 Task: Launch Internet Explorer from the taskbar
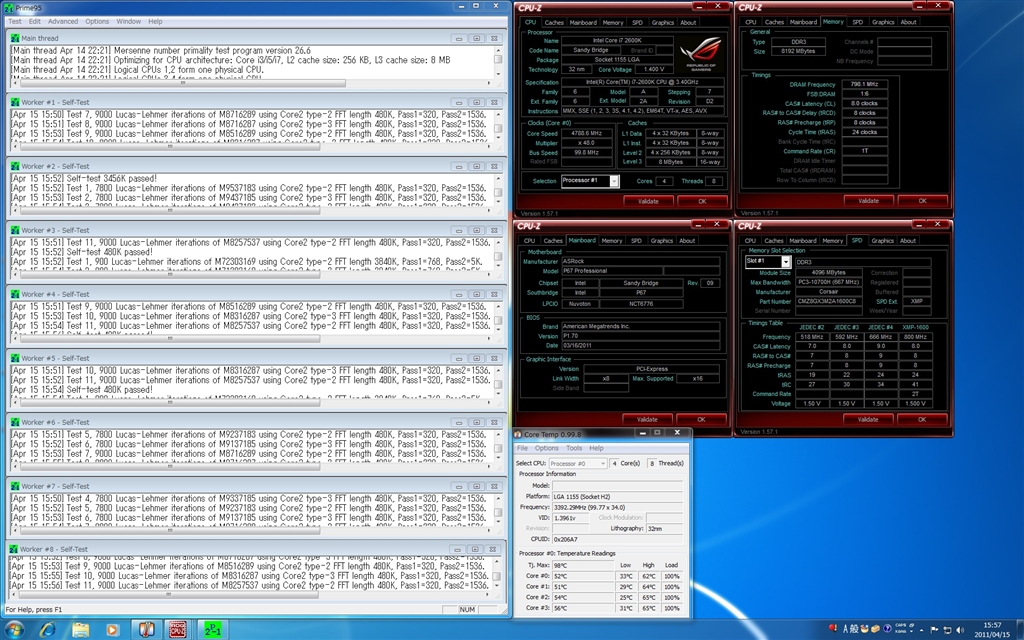[48, 630]
